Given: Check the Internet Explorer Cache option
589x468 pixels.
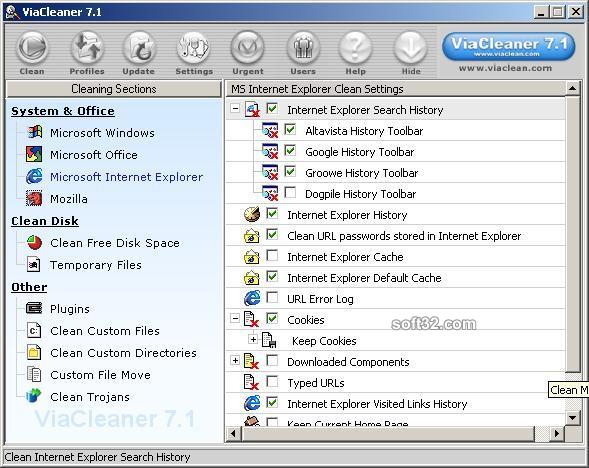Looking at the screenshot, I should [272, 256].
